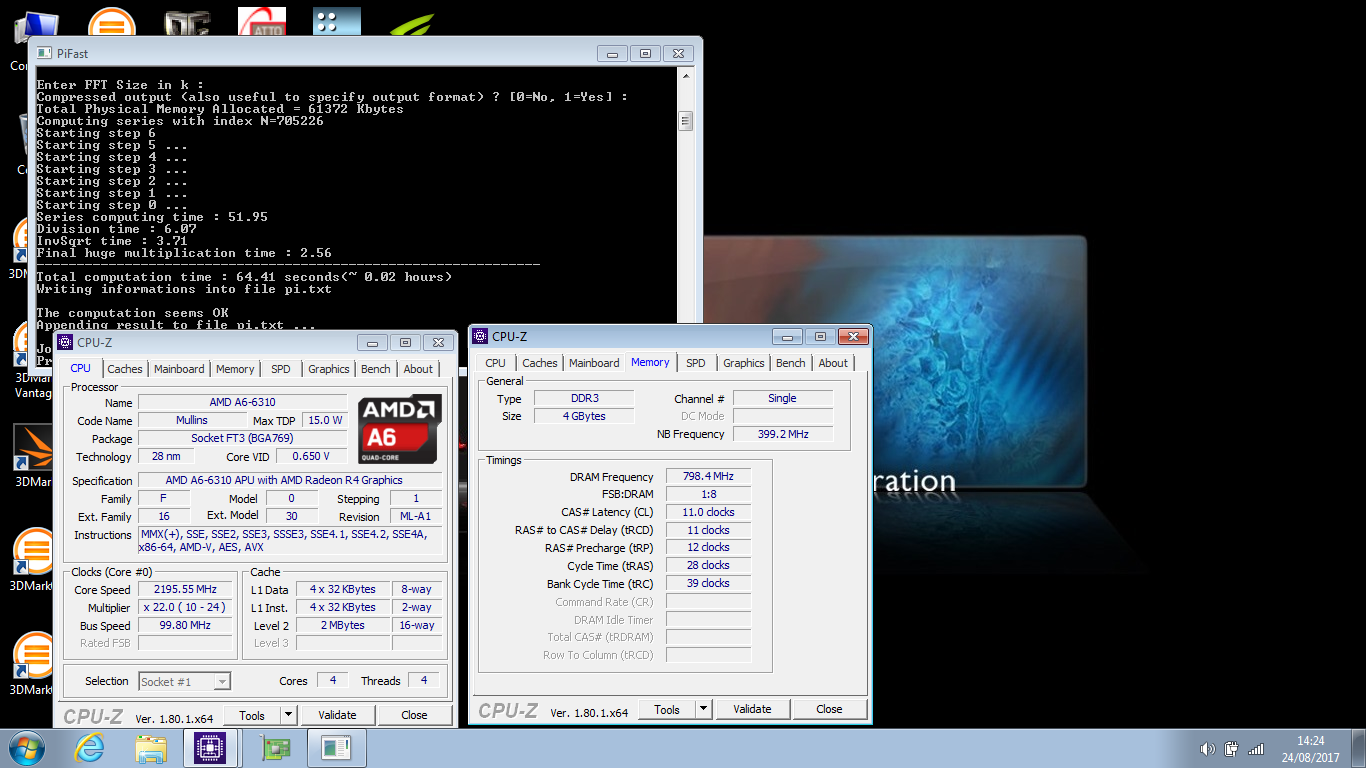Open Tools arrow in Memory tab CPU-Z window
This screenshot has width=1366, height=768.
point(703,709)
